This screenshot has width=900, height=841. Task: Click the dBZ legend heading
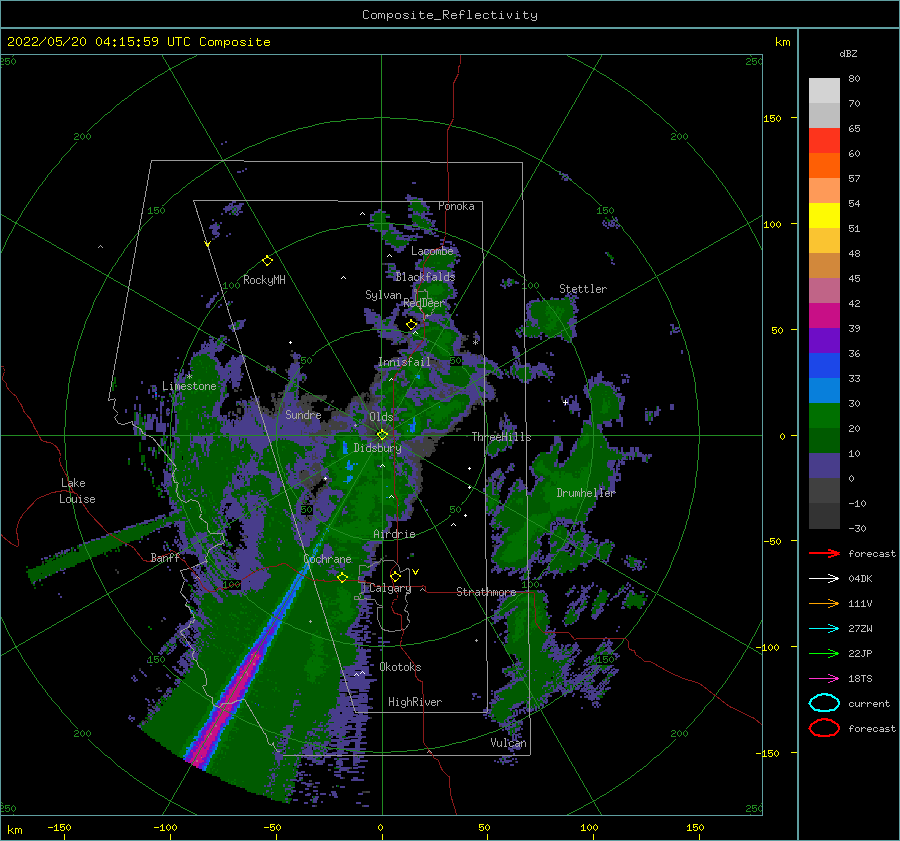[x=848, y=53]
